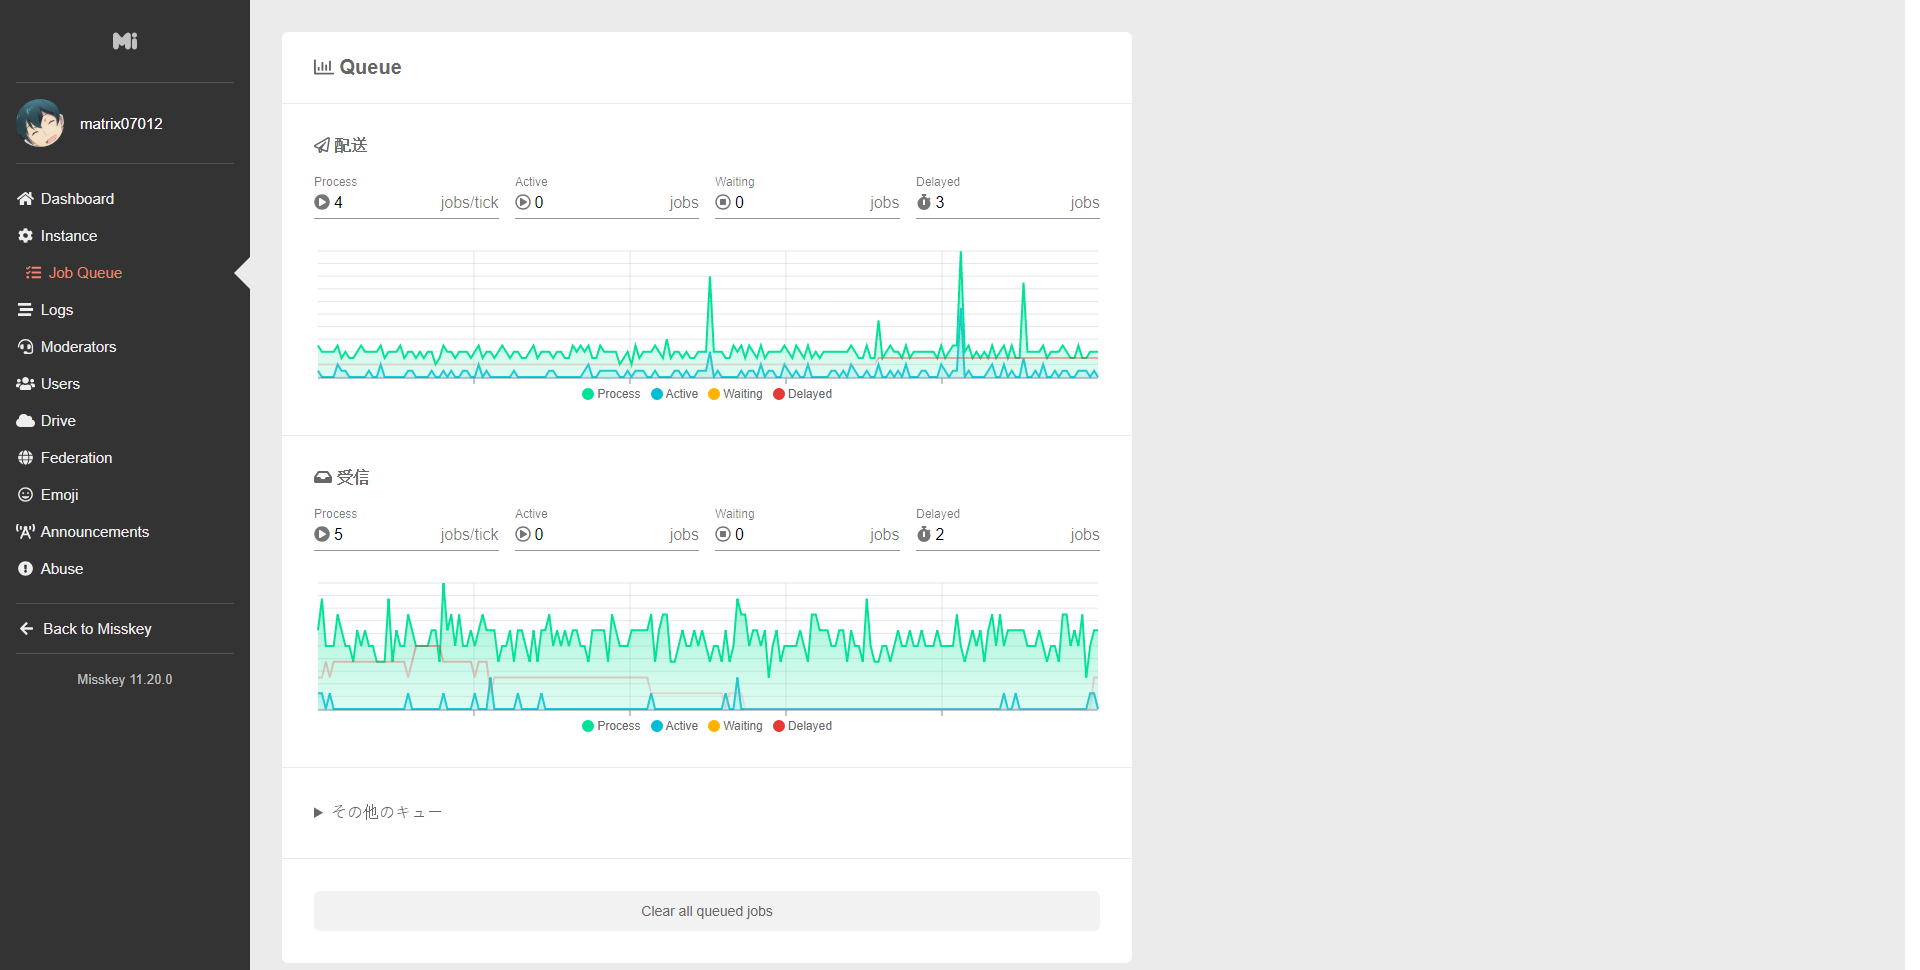Expand the その他のキュー section
1920x970 pixels.
[x=378, y=812]
